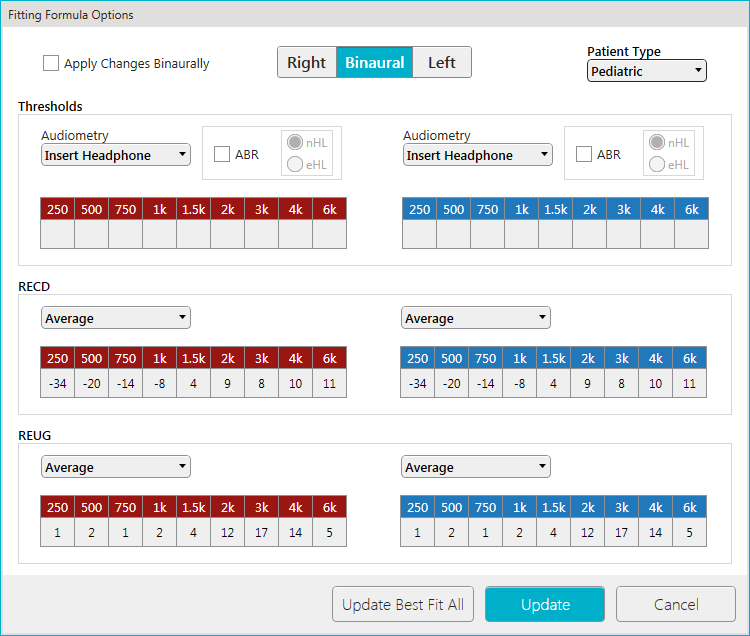Screen dimensions: 750x636
Task: Click the Update button
Action: coord(545,604)
